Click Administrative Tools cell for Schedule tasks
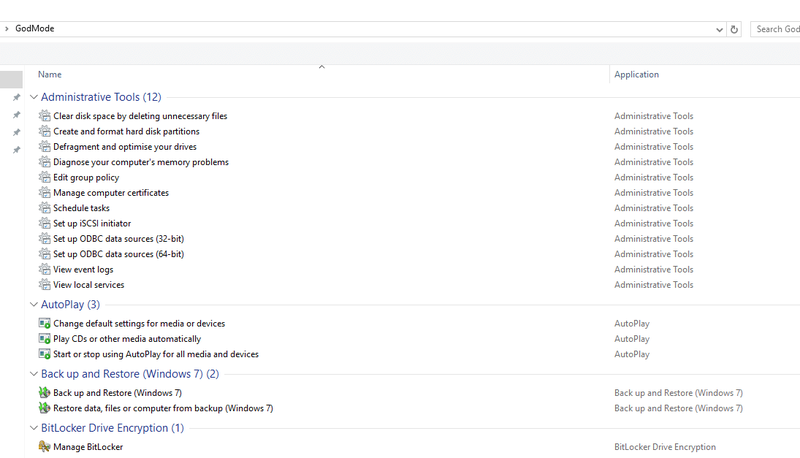Viewport: 800px width, 458px height. tap(654, 208)
